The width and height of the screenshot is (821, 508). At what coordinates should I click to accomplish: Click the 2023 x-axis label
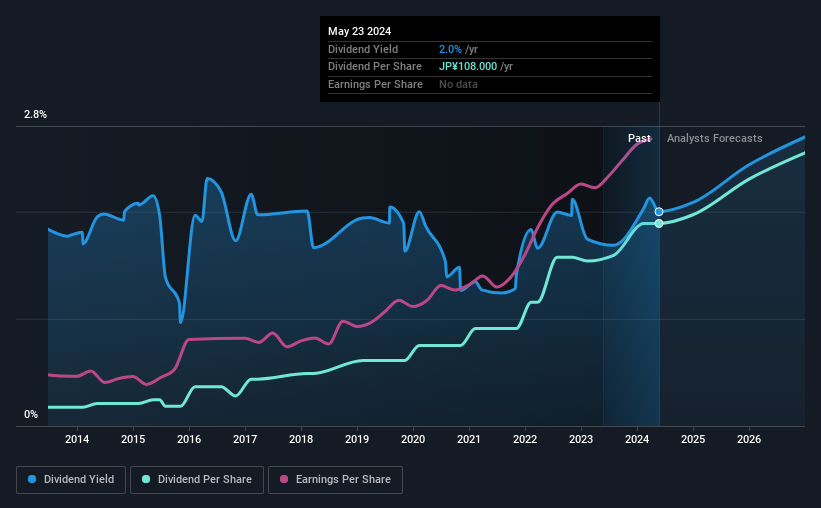click(x=581, y=439)
